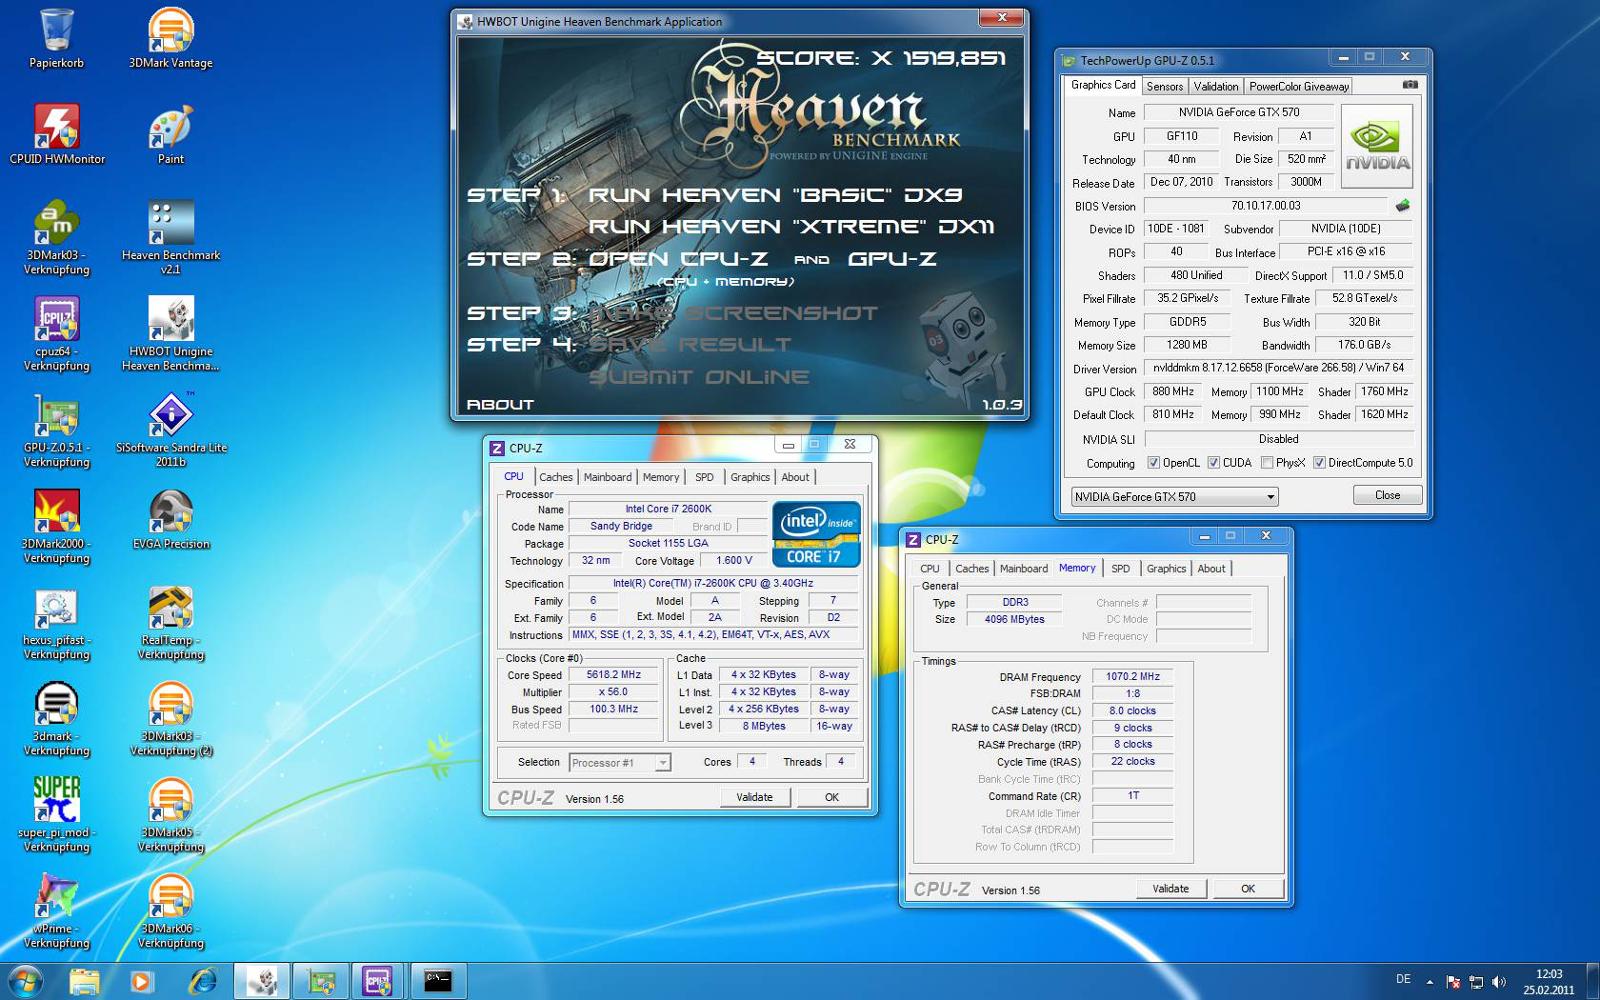This screenshot has height=1000, width=1600.
Task: Click the GPU-Z screenshot camera icon
Action: coord(1410,85)
